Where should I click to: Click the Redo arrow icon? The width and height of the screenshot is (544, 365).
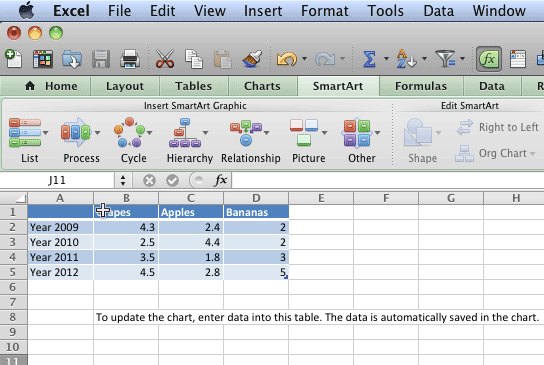coord(325,59)
